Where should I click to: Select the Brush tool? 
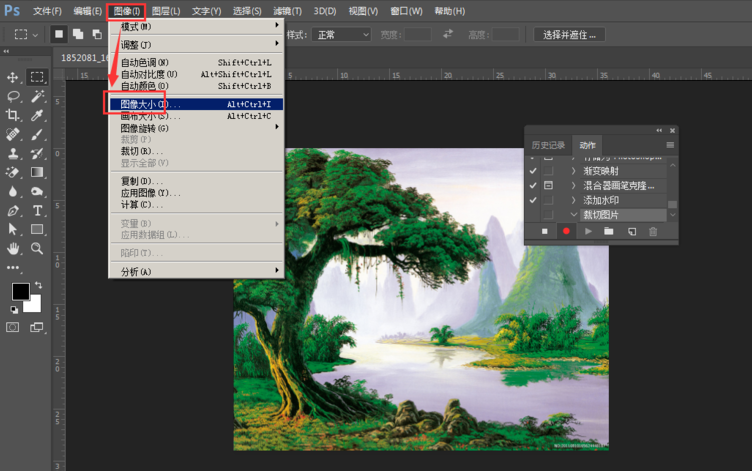click(37, 134)
